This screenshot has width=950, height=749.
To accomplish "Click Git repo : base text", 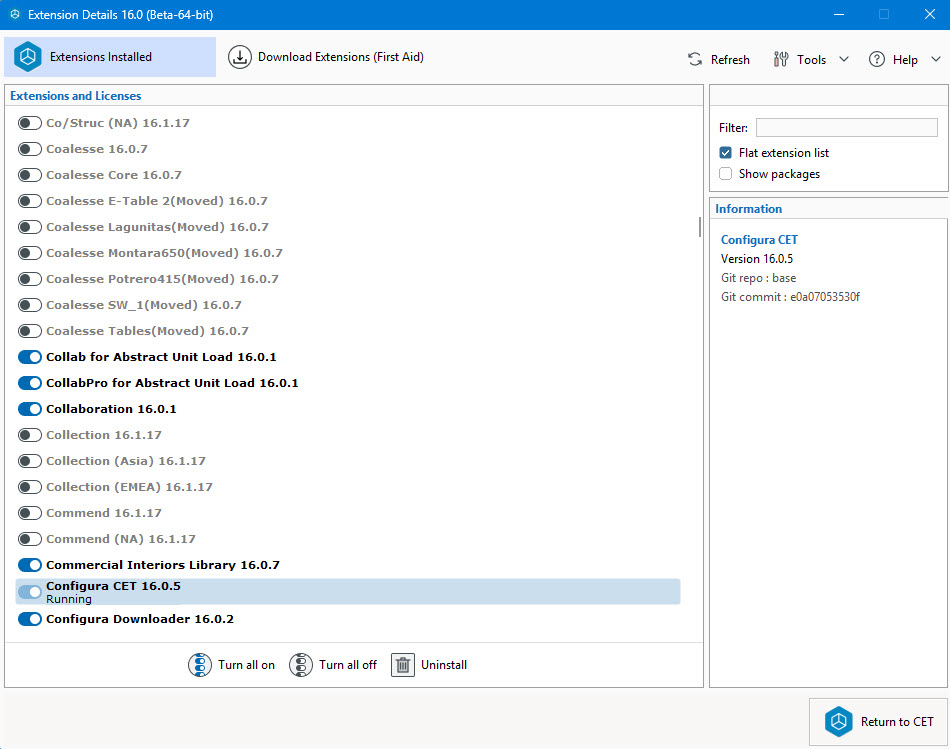I will click(x=759, y=278).
